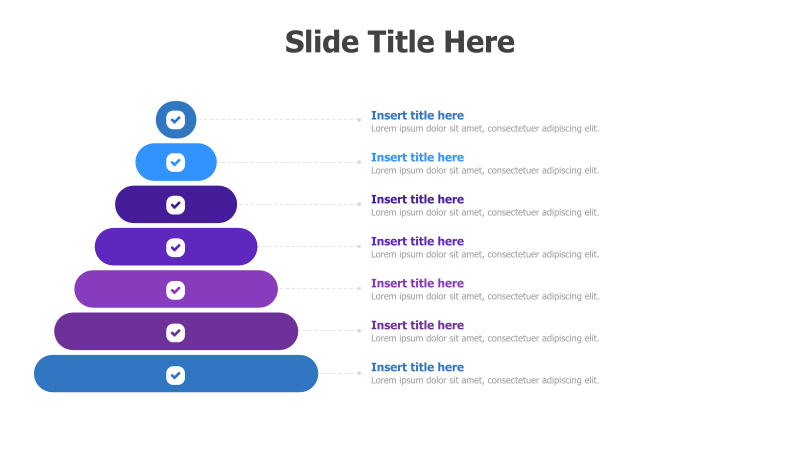
Task: Click the checkmark in the third pyramid tier
Action: [x=176, y=204]
